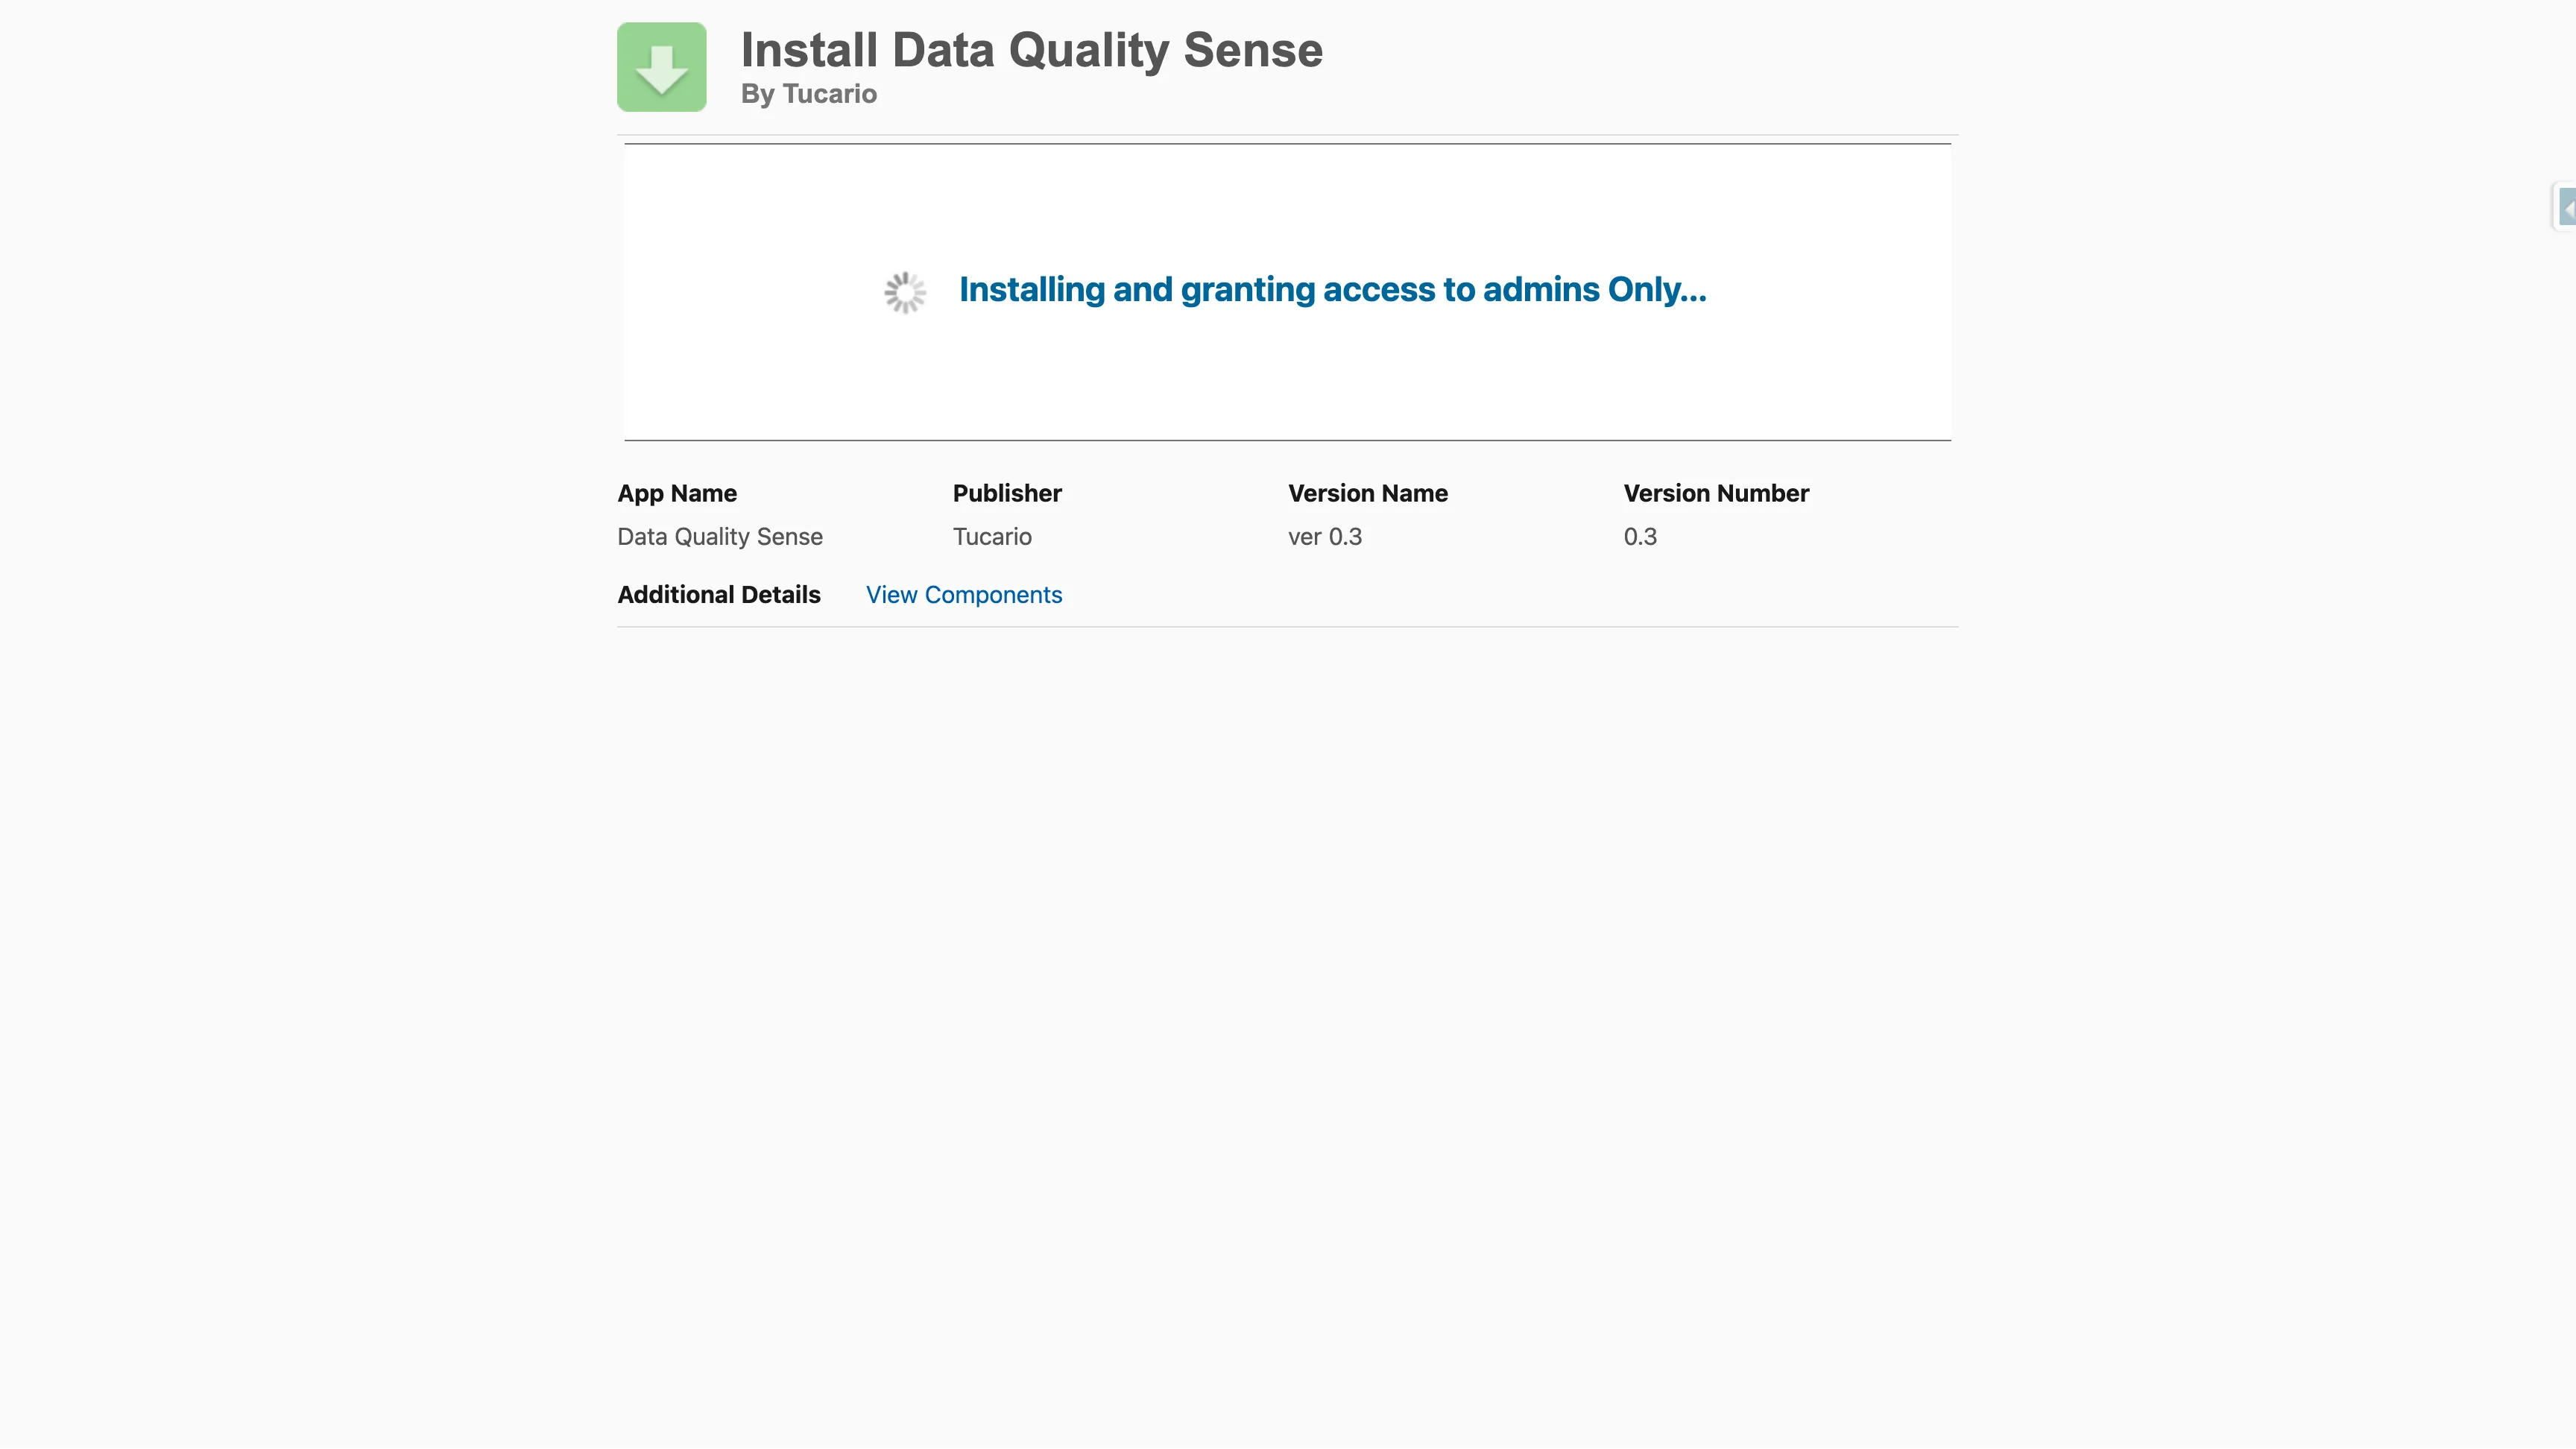Open the View Components link
This screenshot has width=2576, height=1449.
click(963, 595)
